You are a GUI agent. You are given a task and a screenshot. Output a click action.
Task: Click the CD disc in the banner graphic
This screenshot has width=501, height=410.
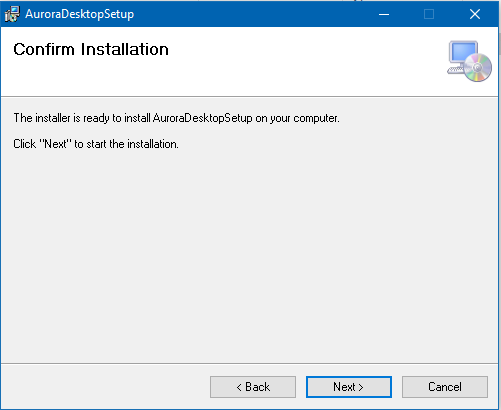477,67
